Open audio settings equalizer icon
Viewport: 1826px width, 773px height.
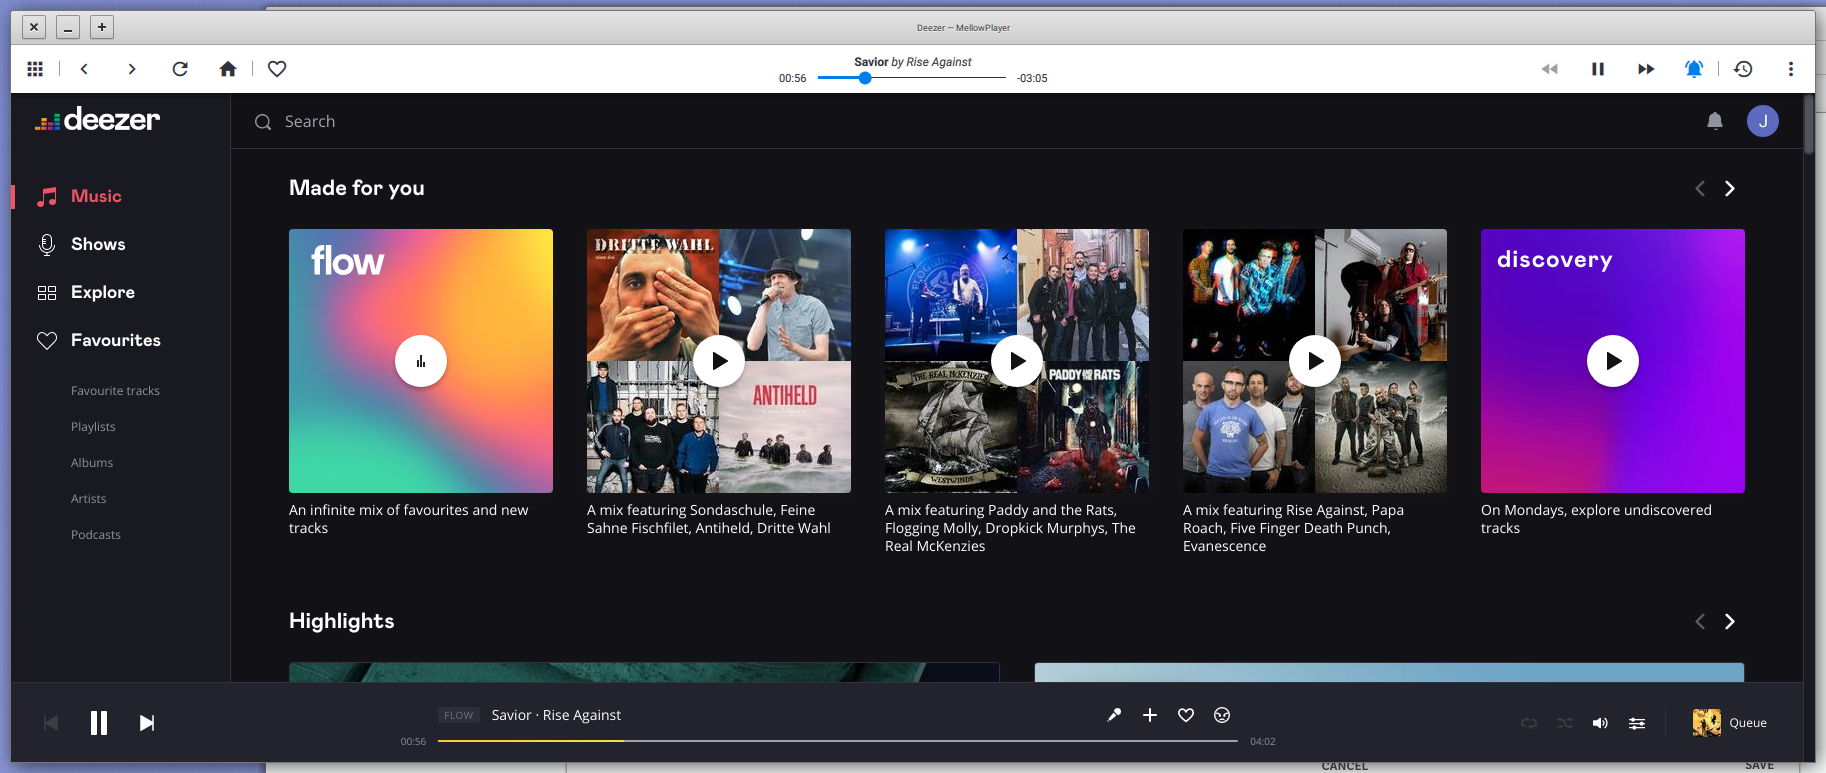(1637, 723)
